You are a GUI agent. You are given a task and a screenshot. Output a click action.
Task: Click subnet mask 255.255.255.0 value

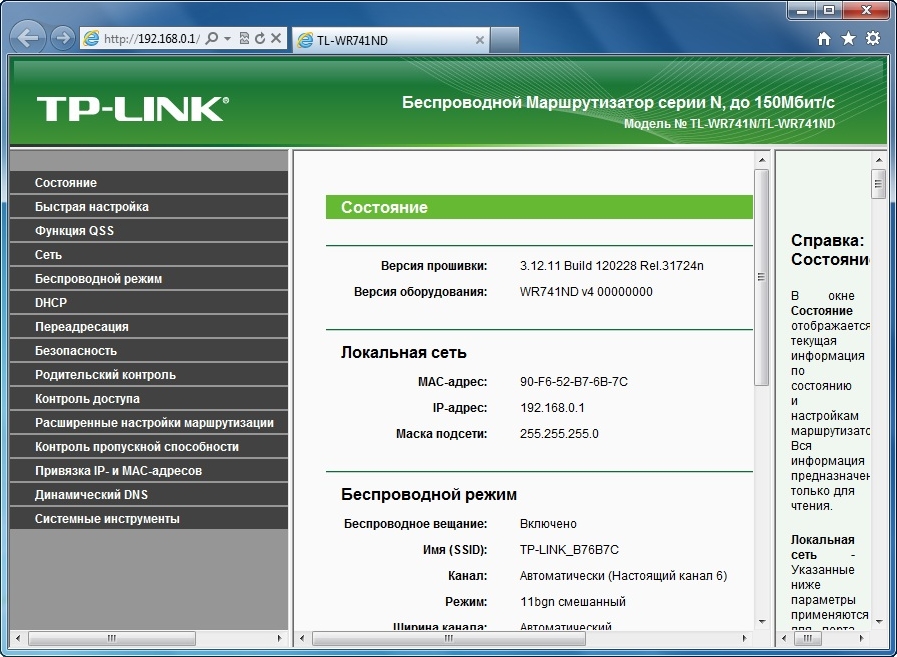pos(559,434)
